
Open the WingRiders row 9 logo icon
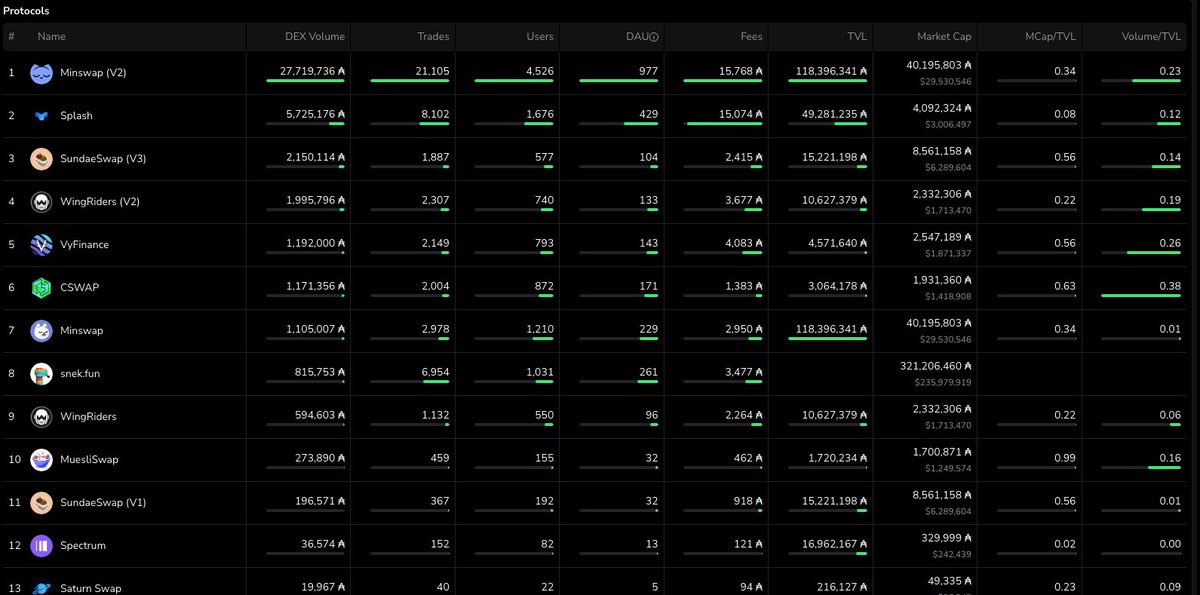coord(41,417)
